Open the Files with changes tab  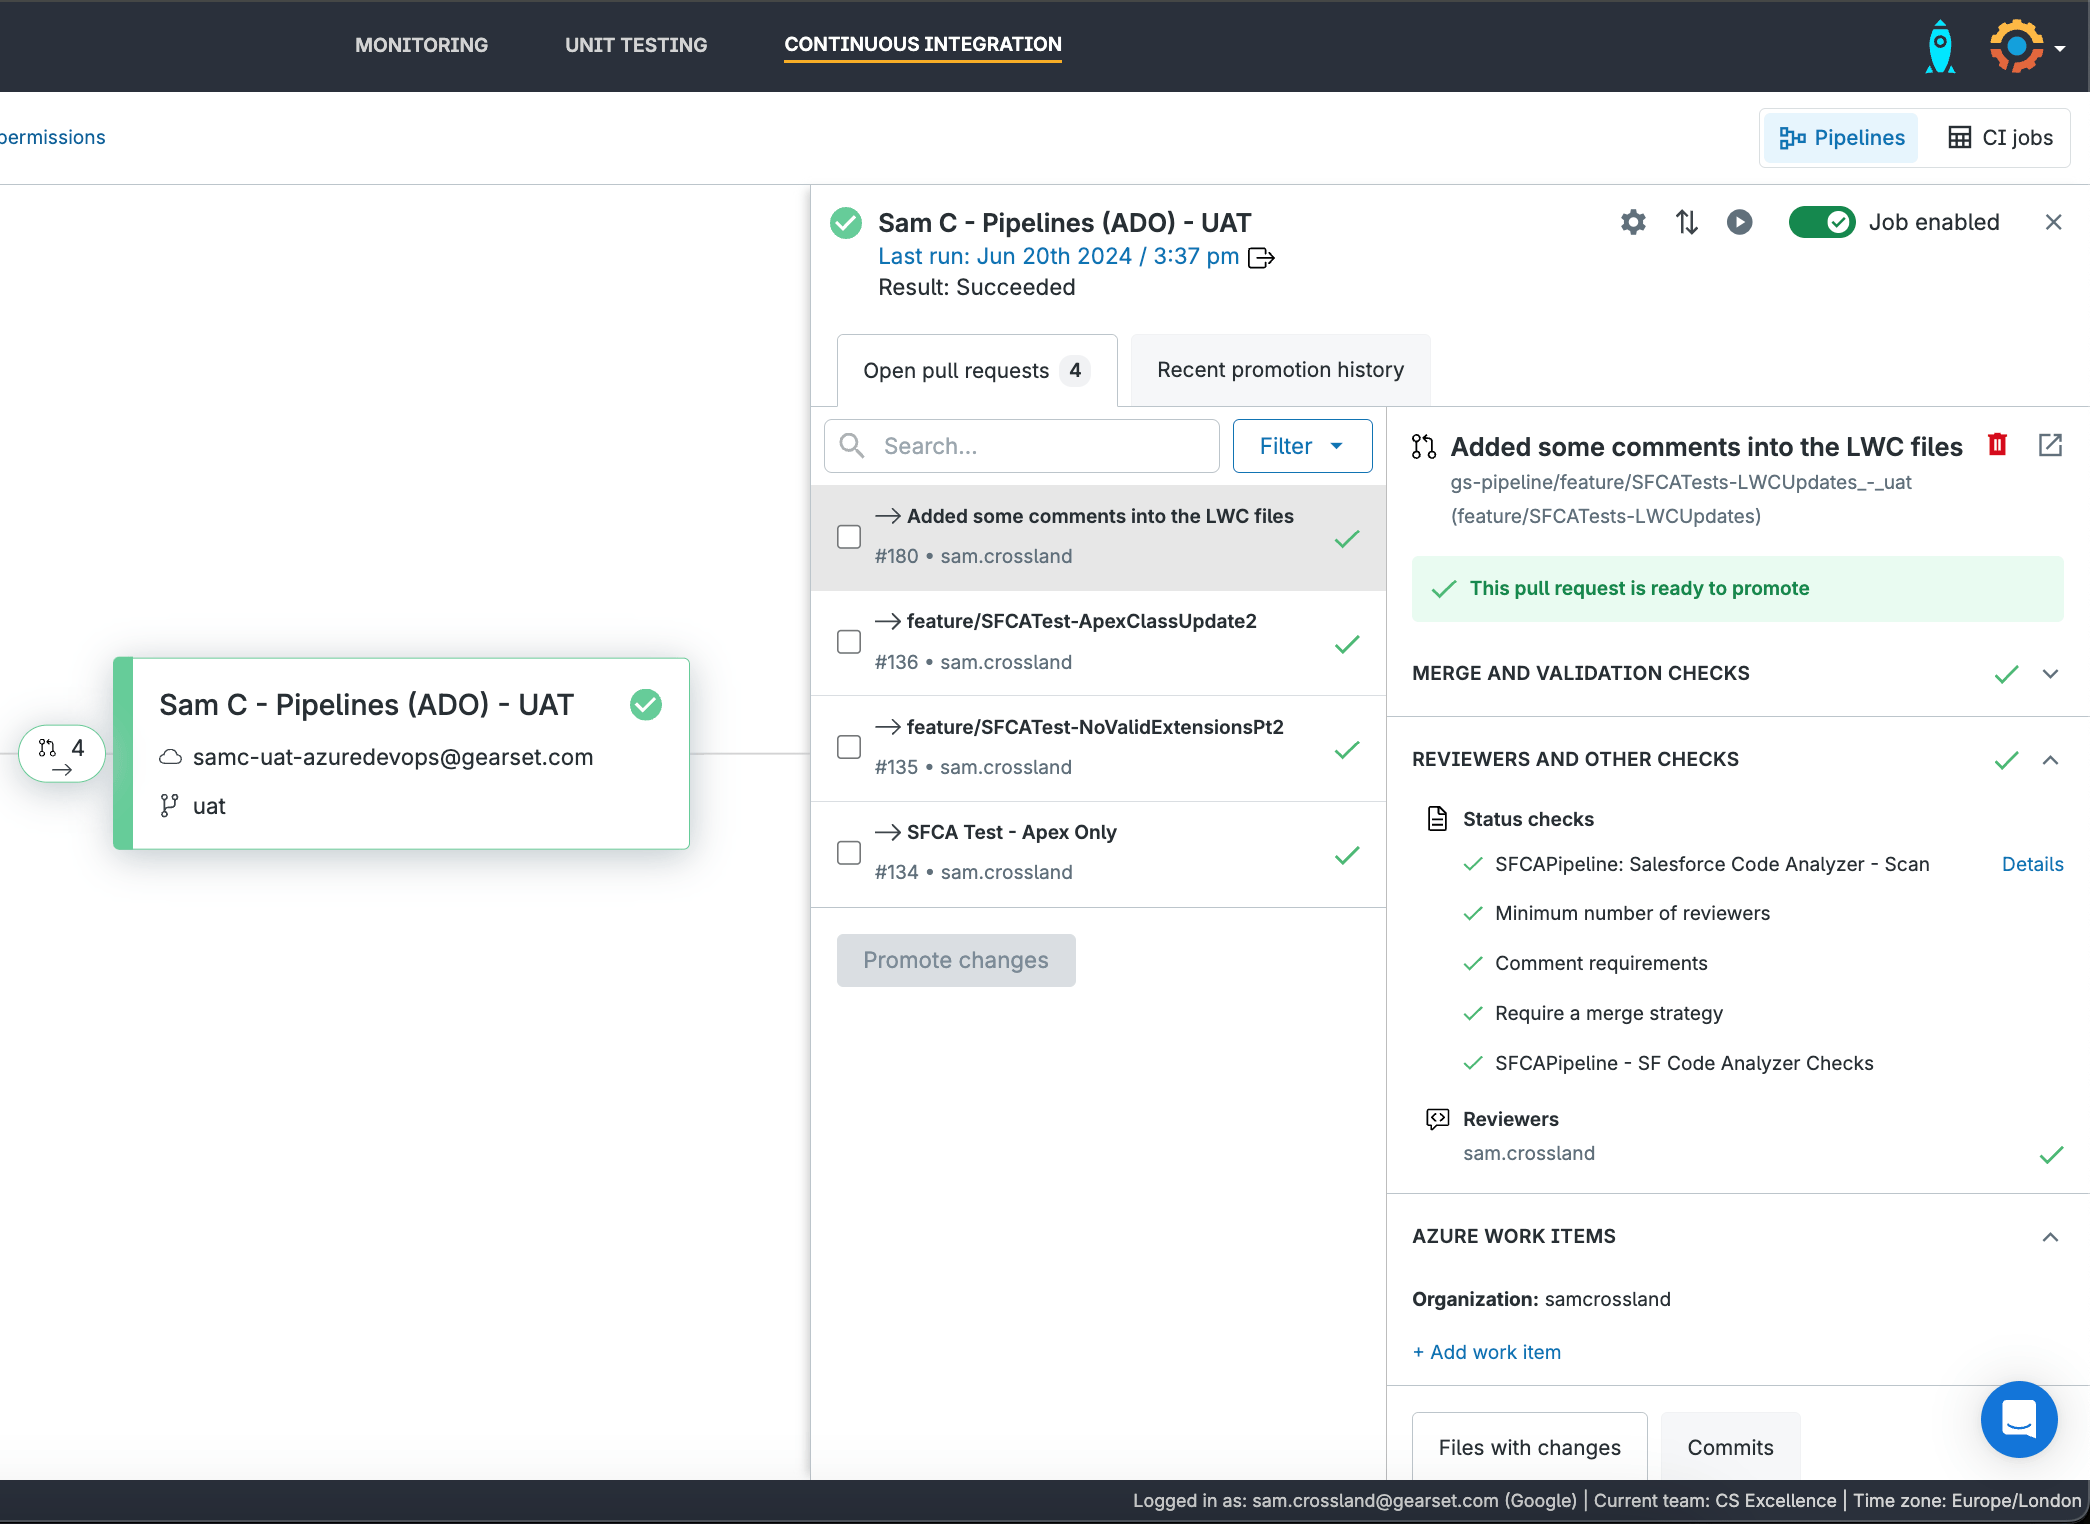(x=1529, y=1447)
